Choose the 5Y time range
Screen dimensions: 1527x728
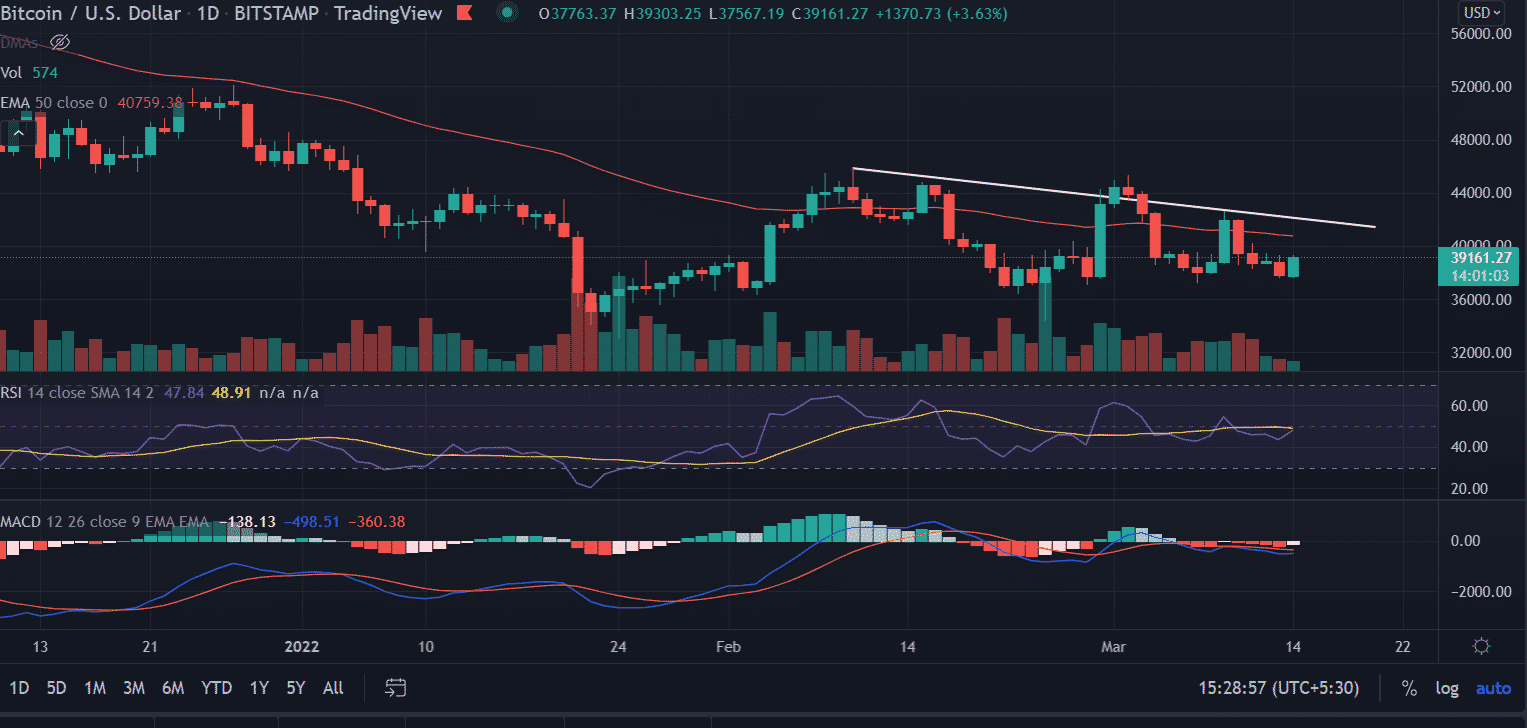point(295,688)
